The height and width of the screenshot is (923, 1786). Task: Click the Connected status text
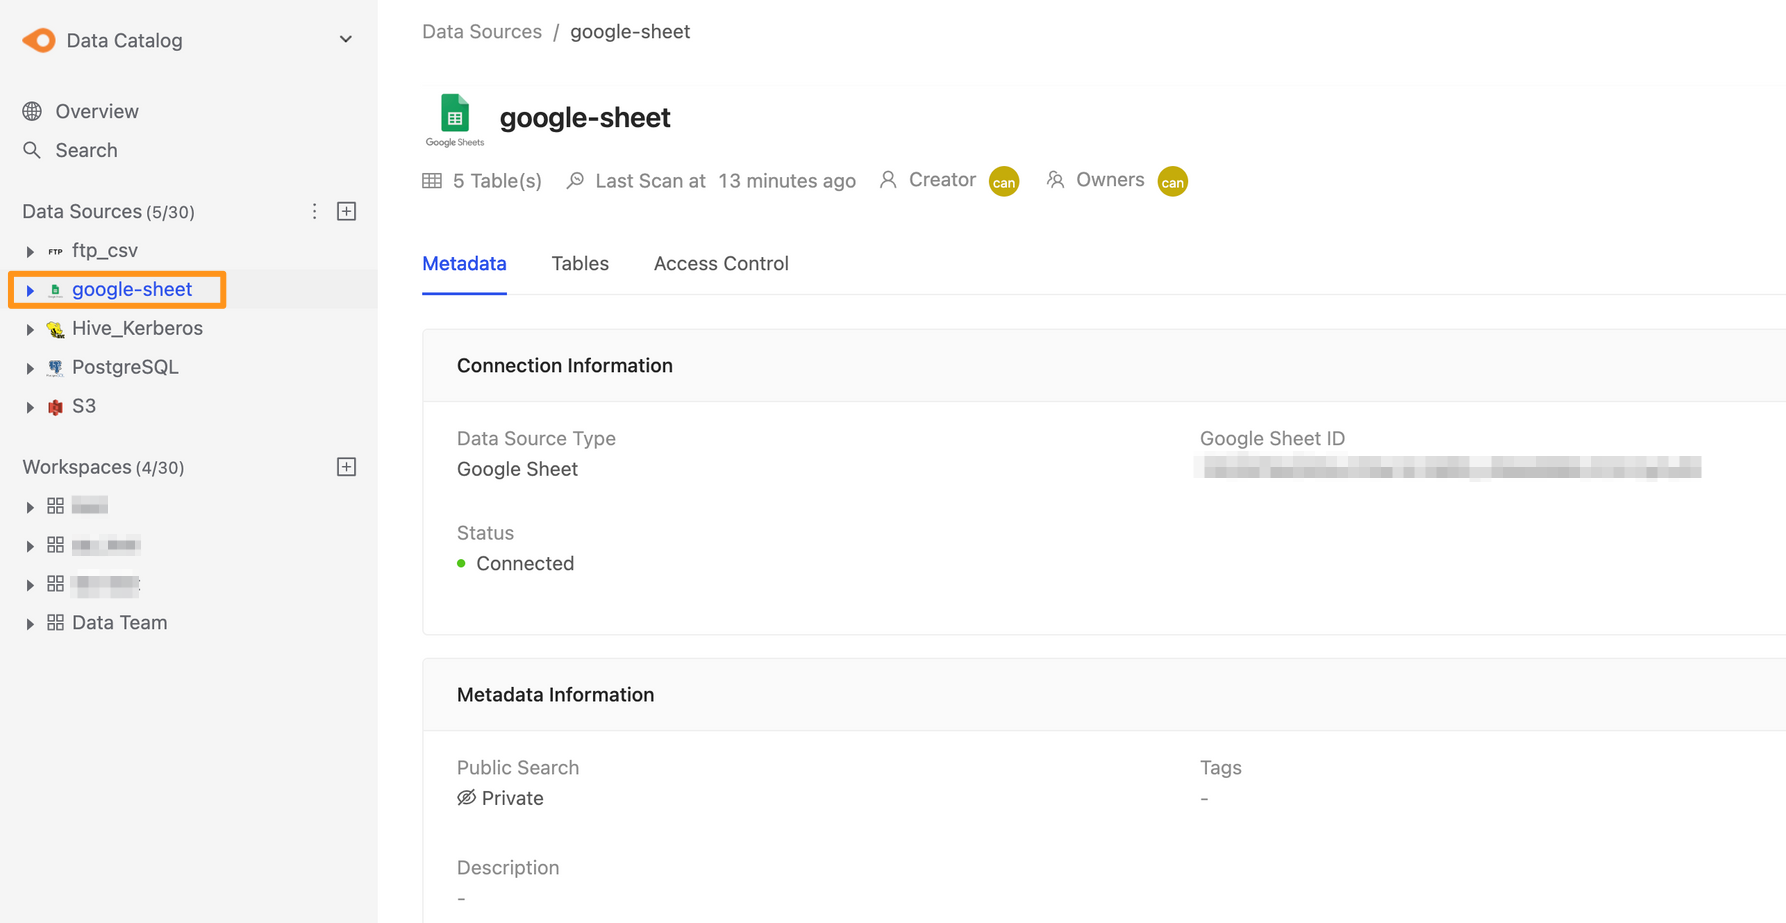click(x=525, y=564)
